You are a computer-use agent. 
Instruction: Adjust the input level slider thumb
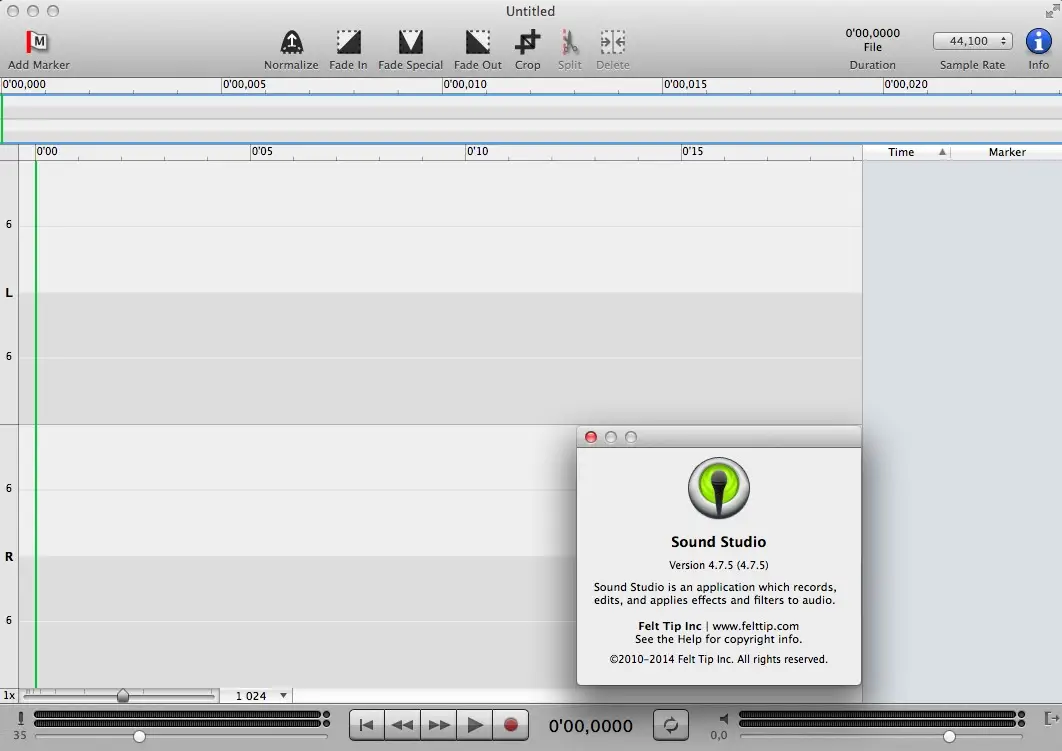click(x=139, y=736)
